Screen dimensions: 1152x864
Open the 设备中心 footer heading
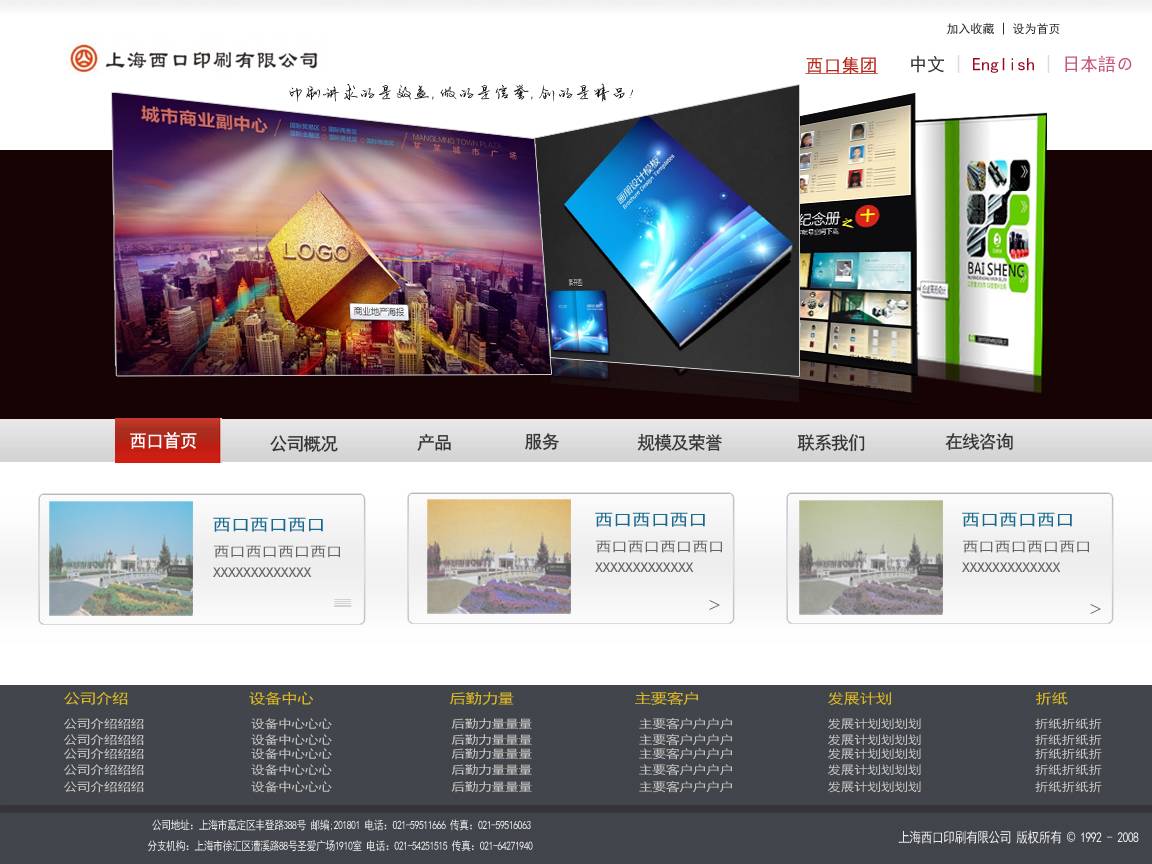click(x=281, y=699)
